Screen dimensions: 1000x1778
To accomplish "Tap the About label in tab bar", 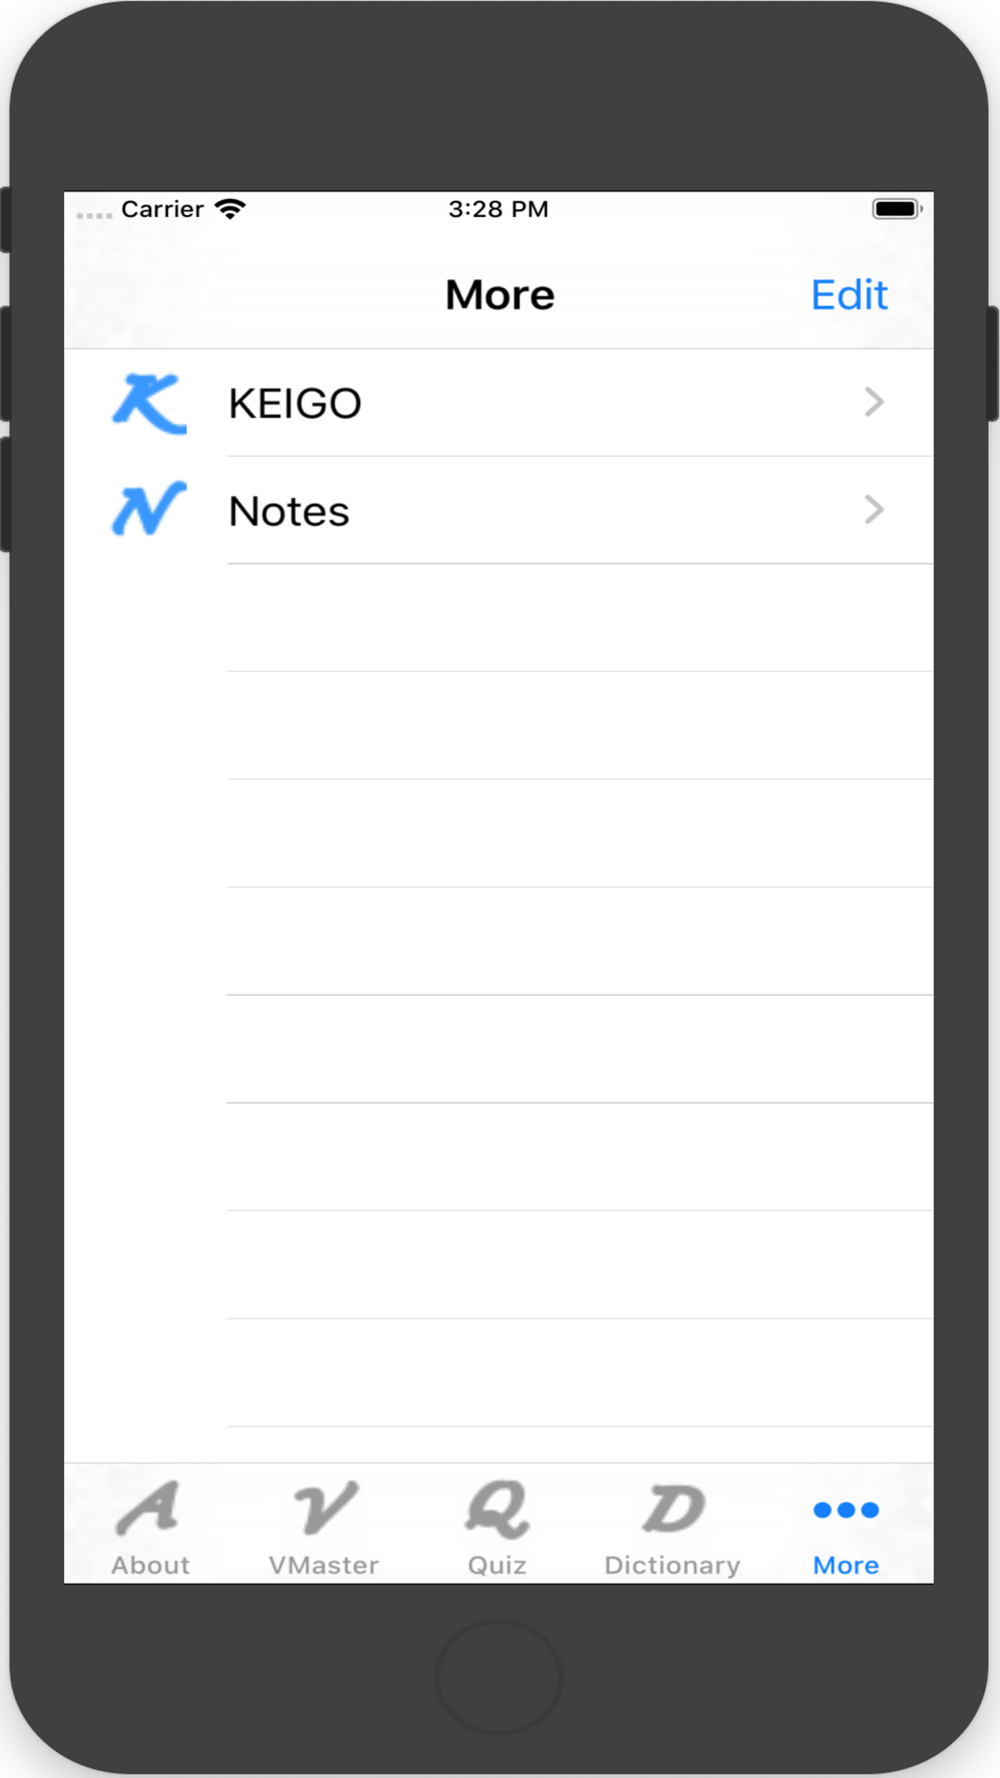I will (150, 1565).
